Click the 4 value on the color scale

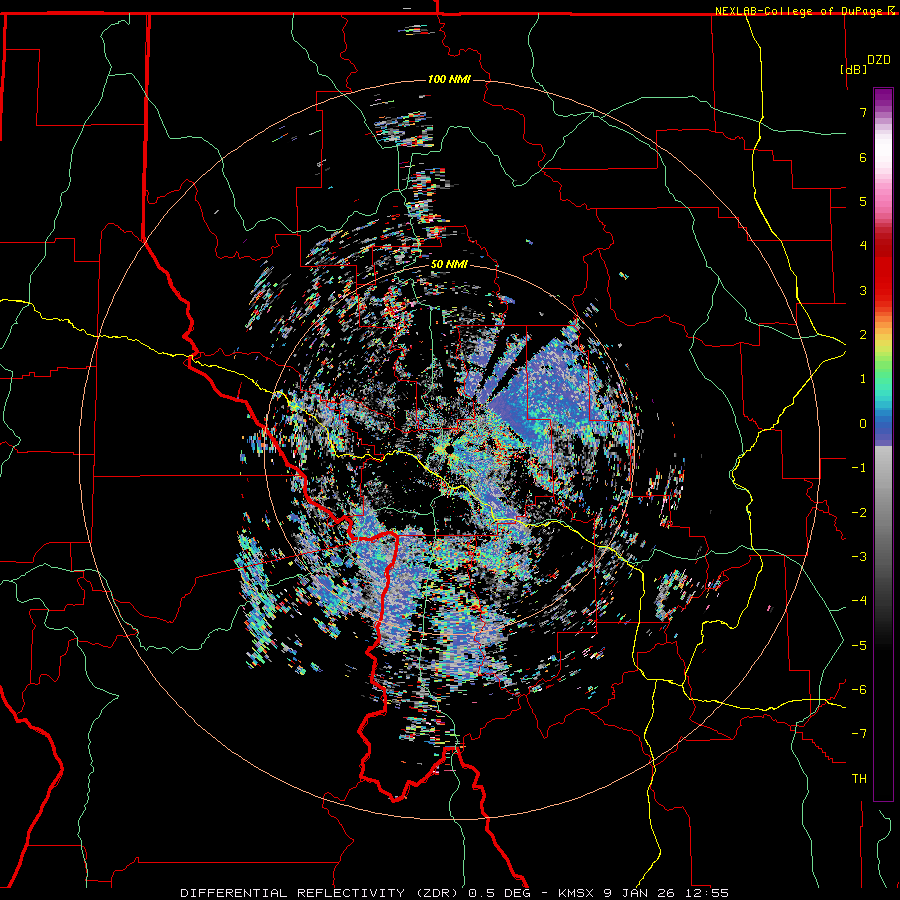863,246
